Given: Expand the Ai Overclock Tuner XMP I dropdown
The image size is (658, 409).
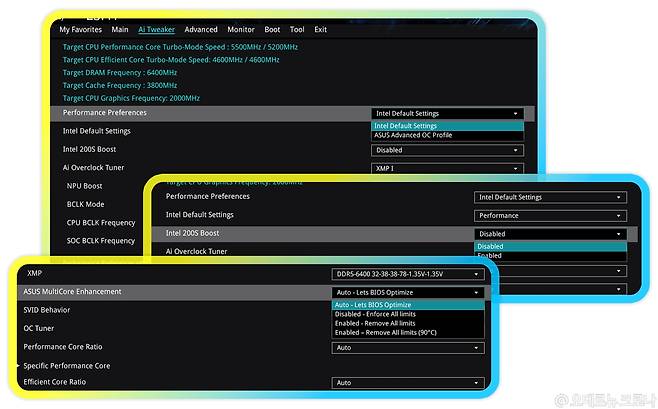Looking at the screenshot, I should click(447, 168).
